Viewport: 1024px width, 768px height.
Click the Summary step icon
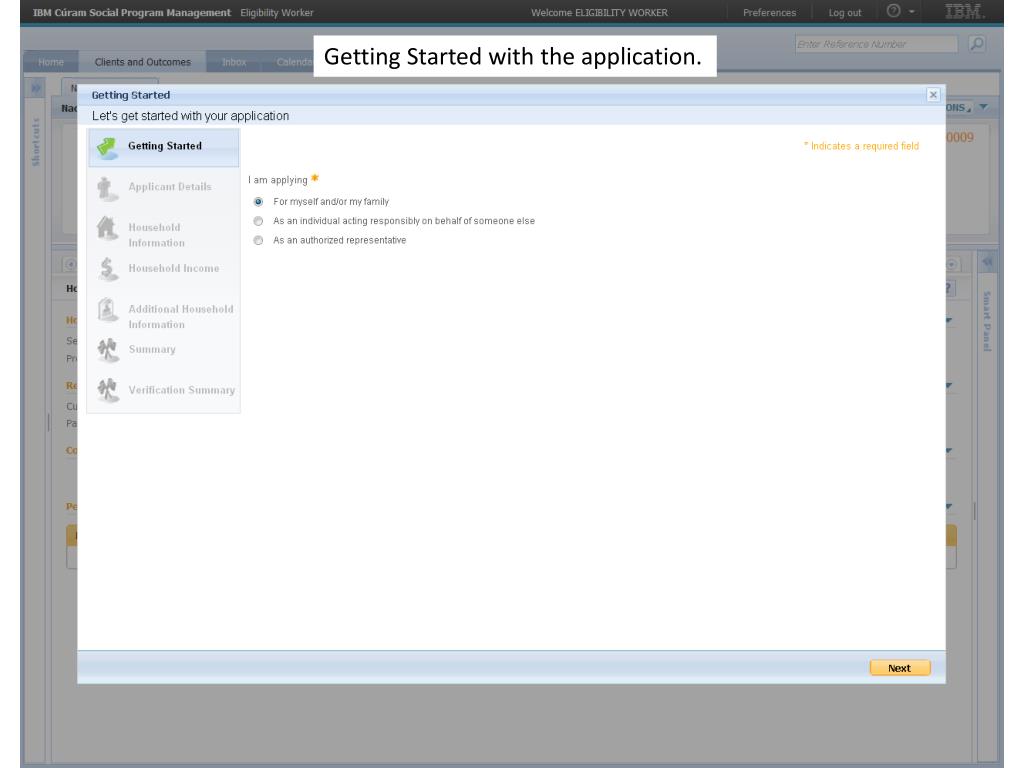[x=107, y=350]
